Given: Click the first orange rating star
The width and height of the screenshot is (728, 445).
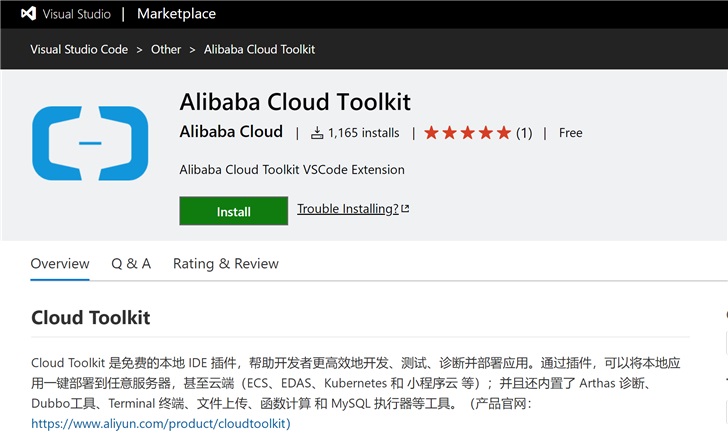Looking at the screenshot, I should [432, 132].
